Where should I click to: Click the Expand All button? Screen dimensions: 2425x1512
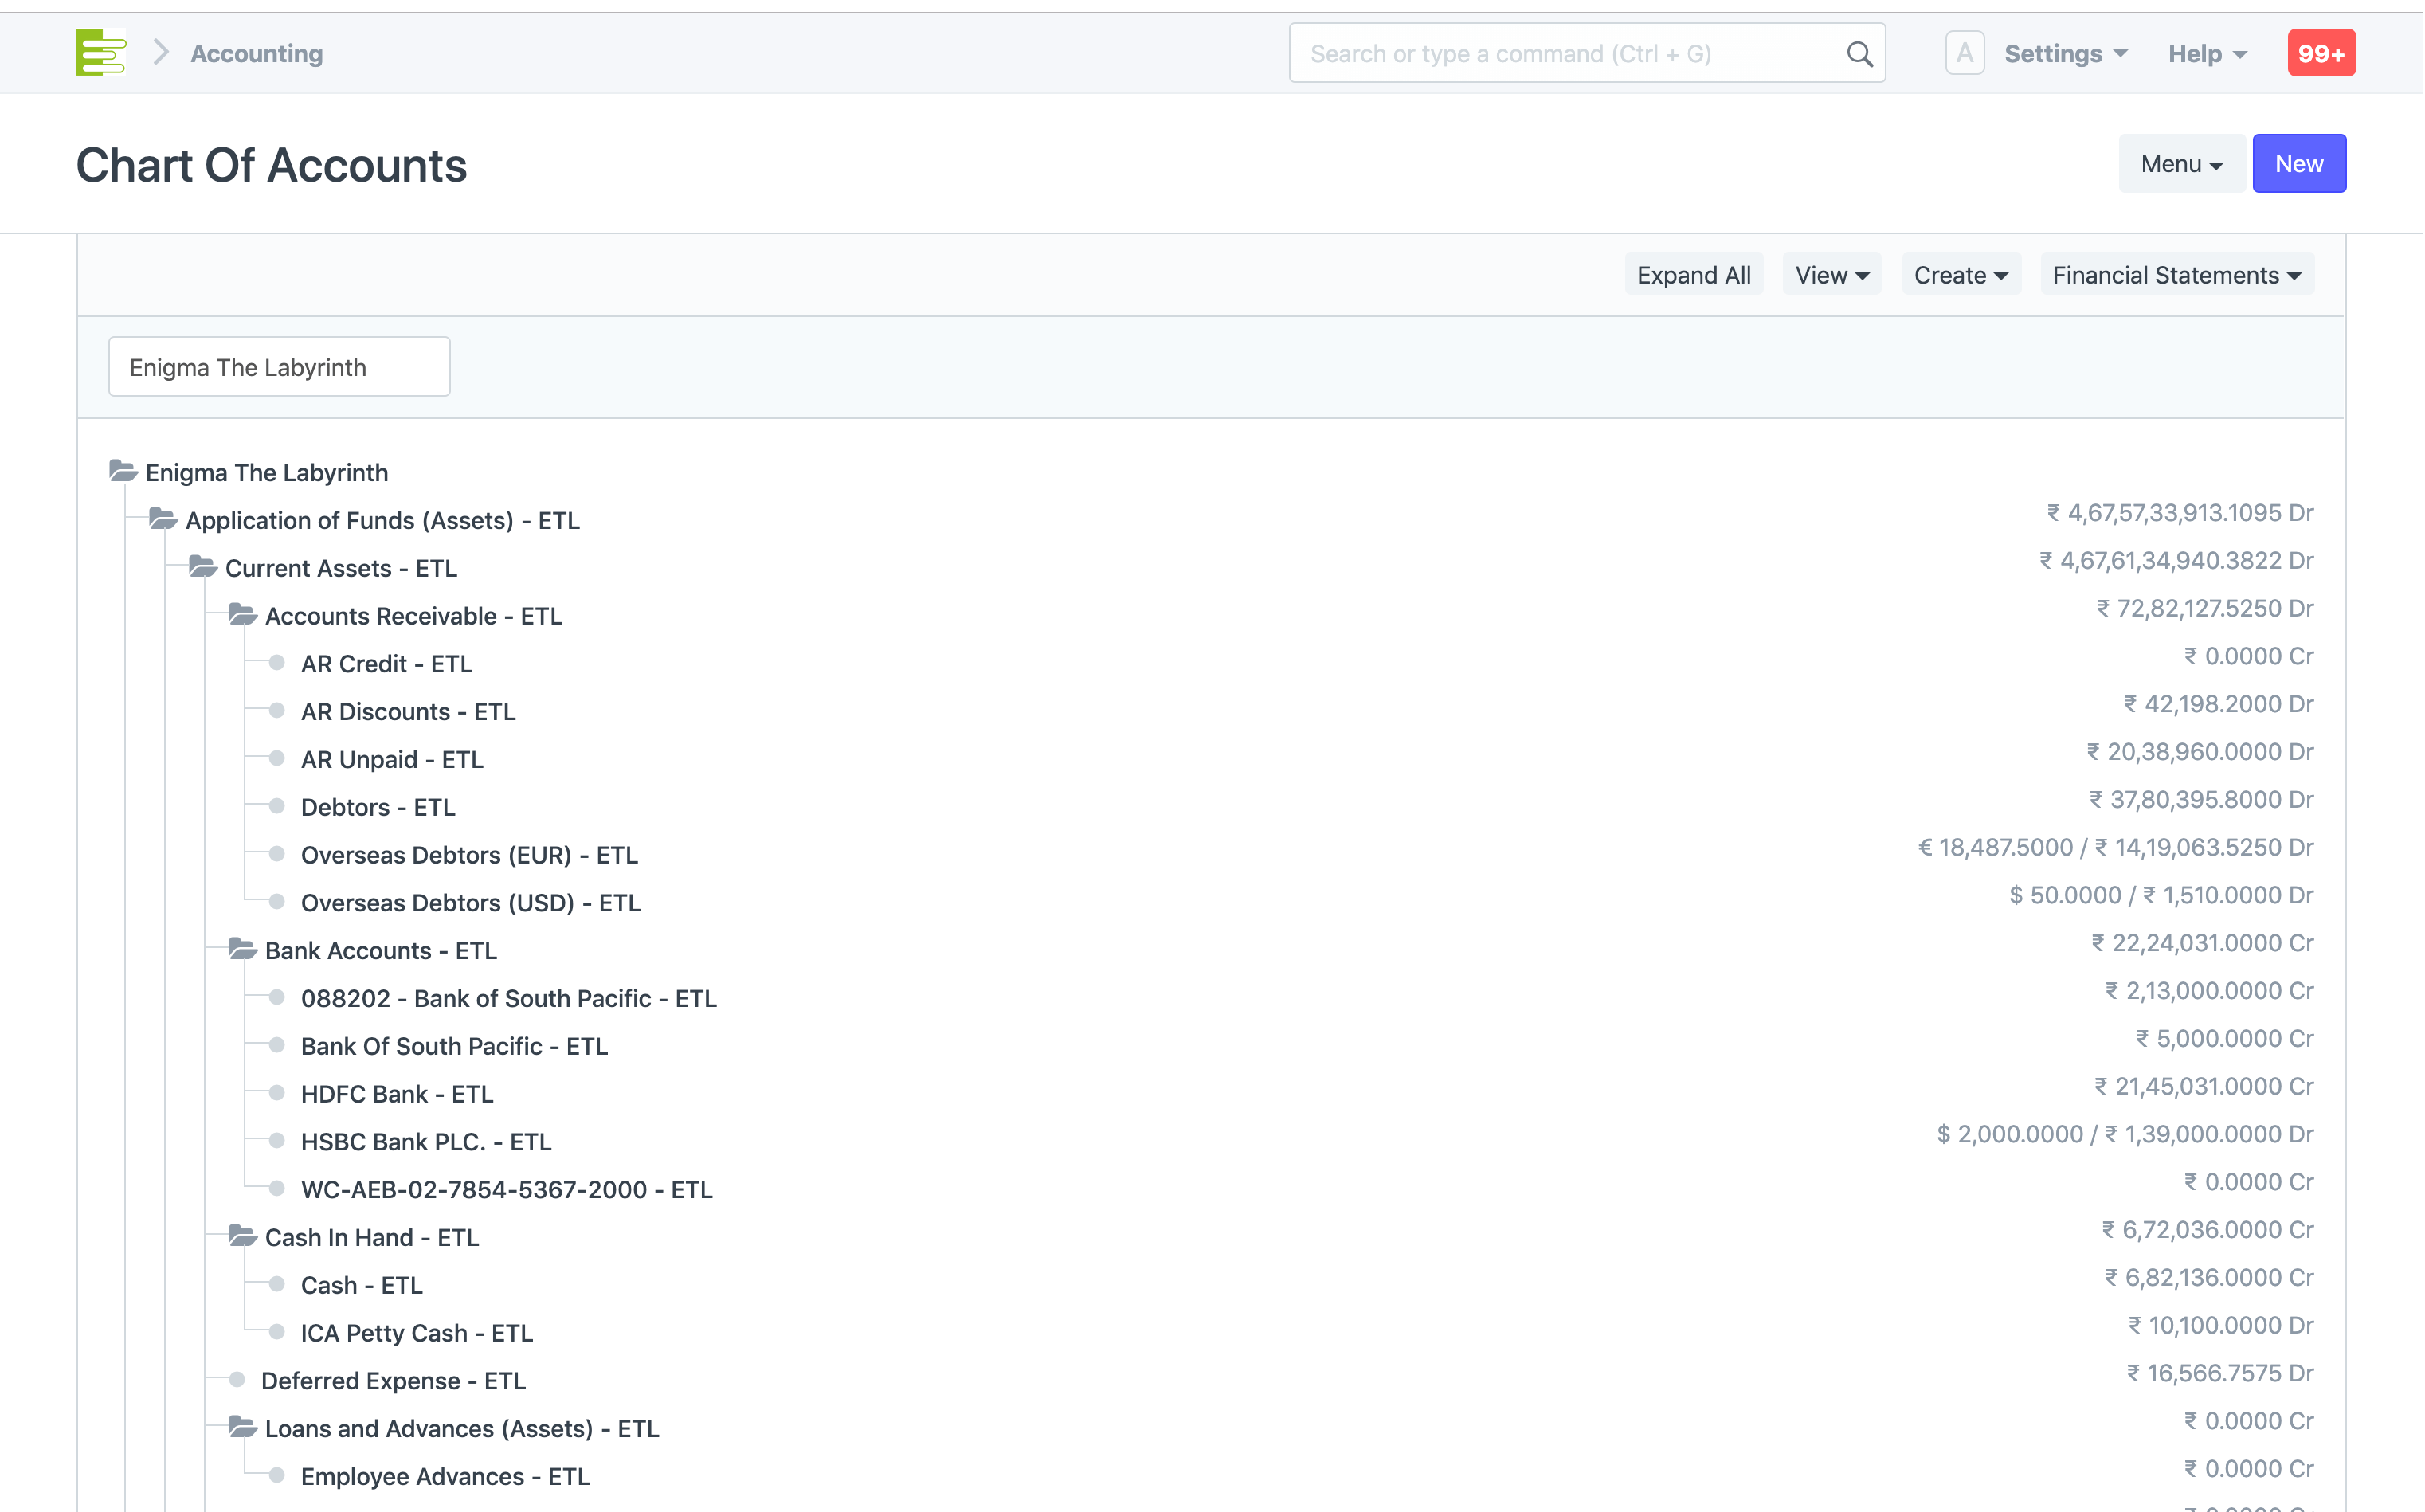pyautogui.click(x=1693, y=275)
